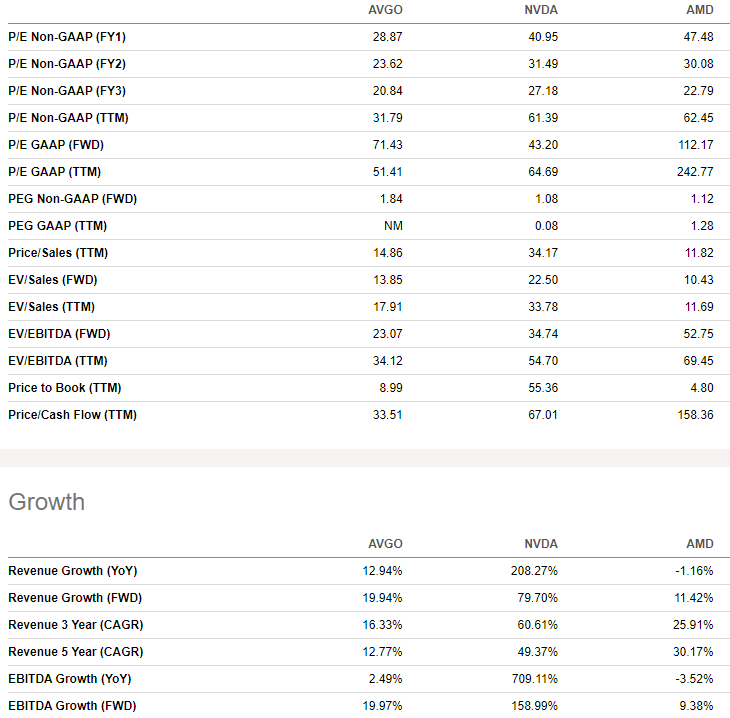The width and height of the screenshot is (730, 718).
Task: Open the Revenue Growth (YoY) metric
Action: pos(72,571)
